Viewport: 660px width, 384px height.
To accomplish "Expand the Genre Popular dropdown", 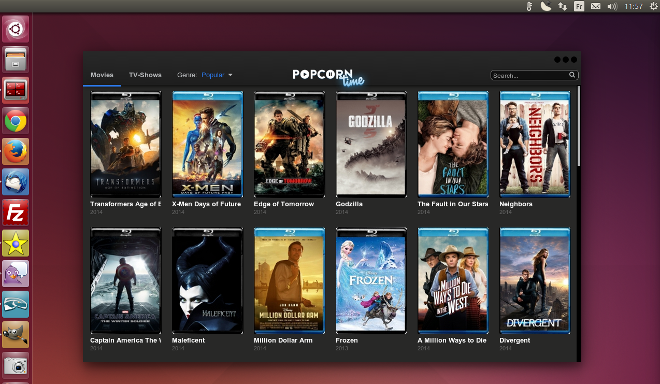I will (217, 75).
